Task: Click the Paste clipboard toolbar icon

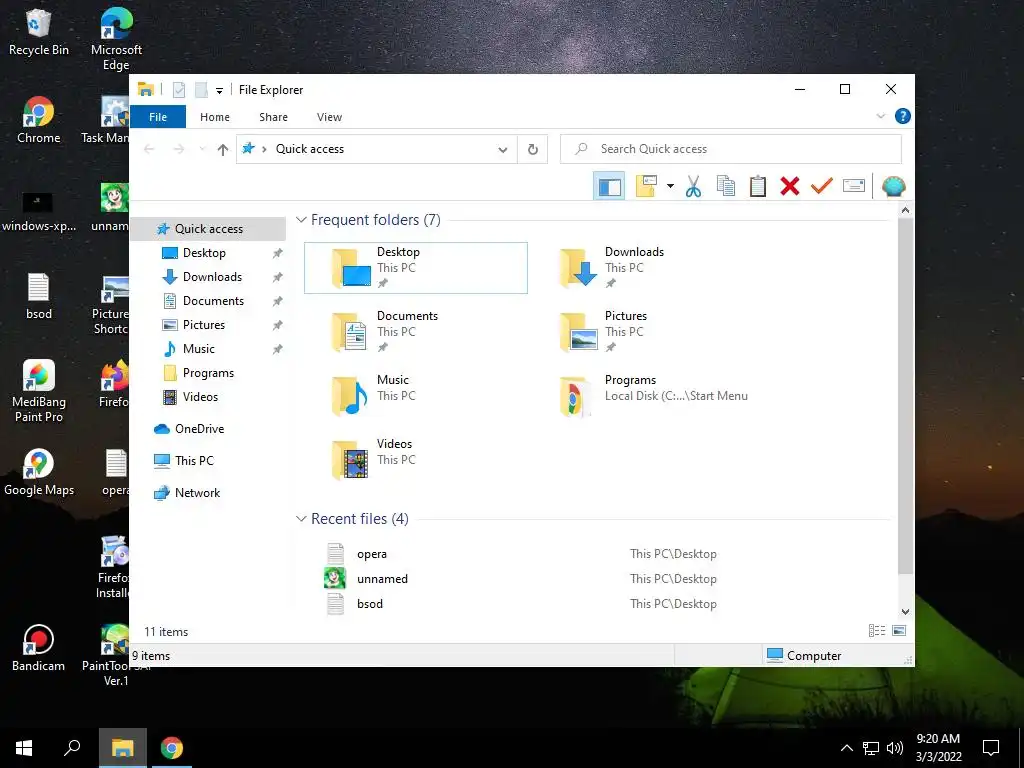Action: coord(758,186)
